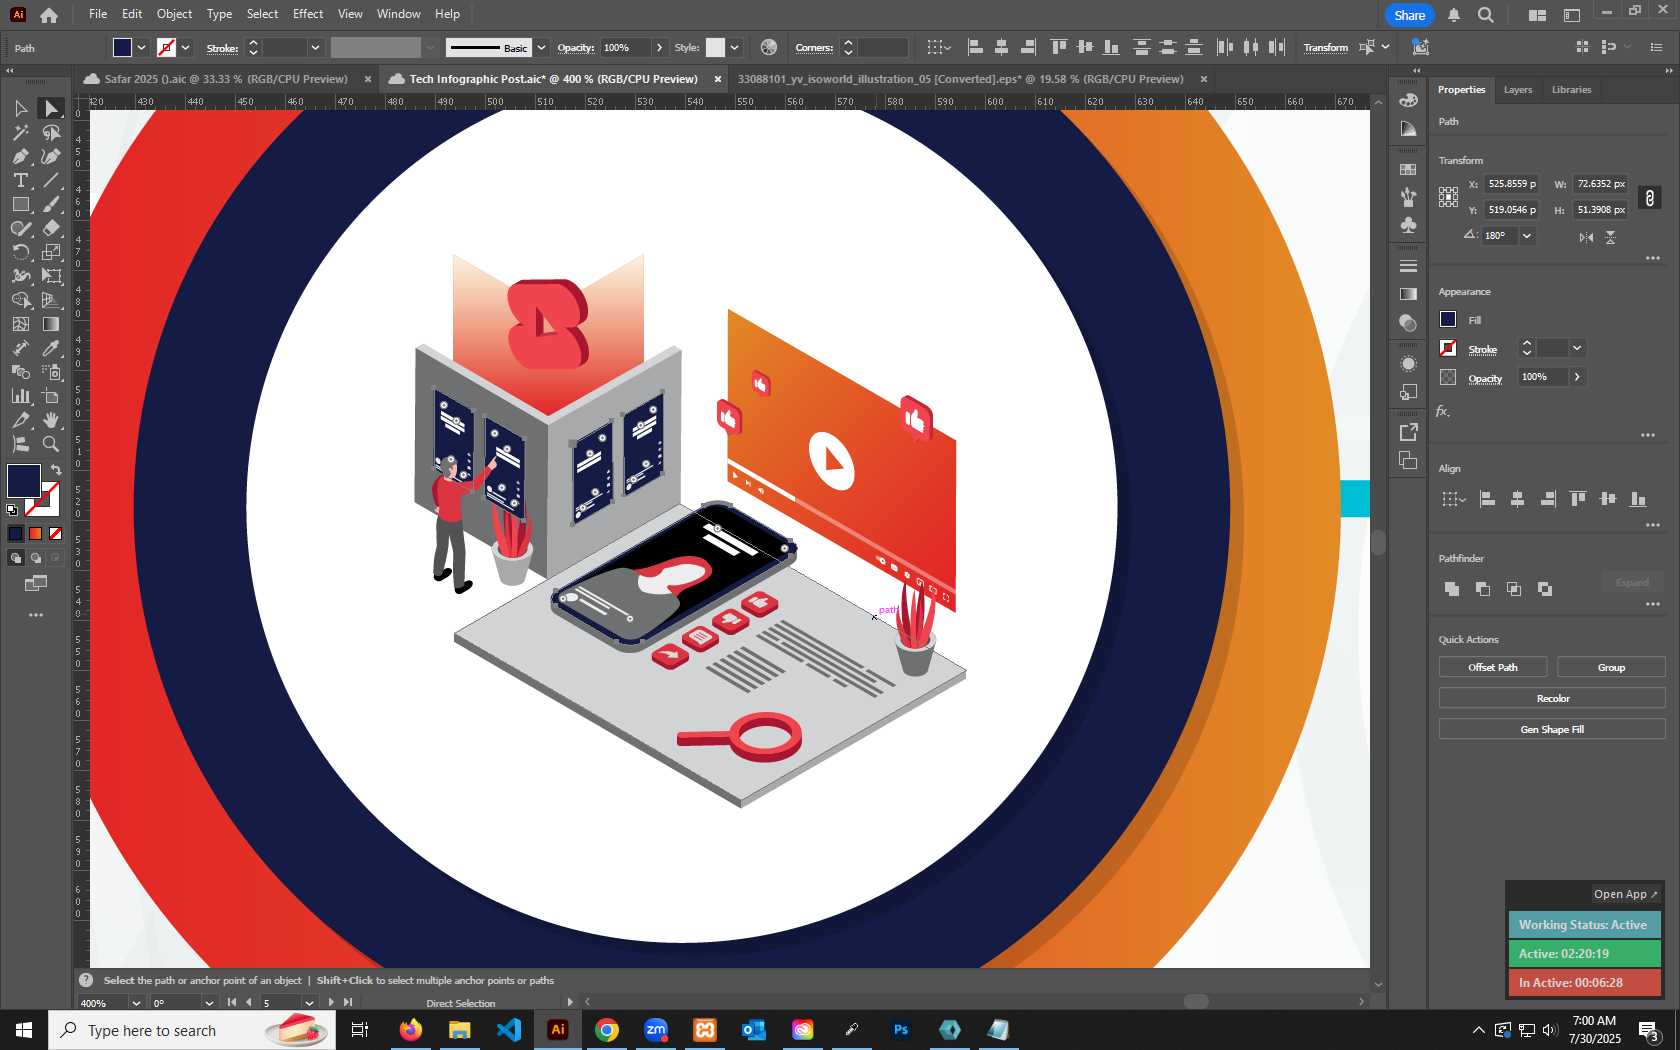The width and height of the screenshot is (1680, 1050).
Task: Click the Gen Shape Fill button
Action: (x=1552, y=729)
